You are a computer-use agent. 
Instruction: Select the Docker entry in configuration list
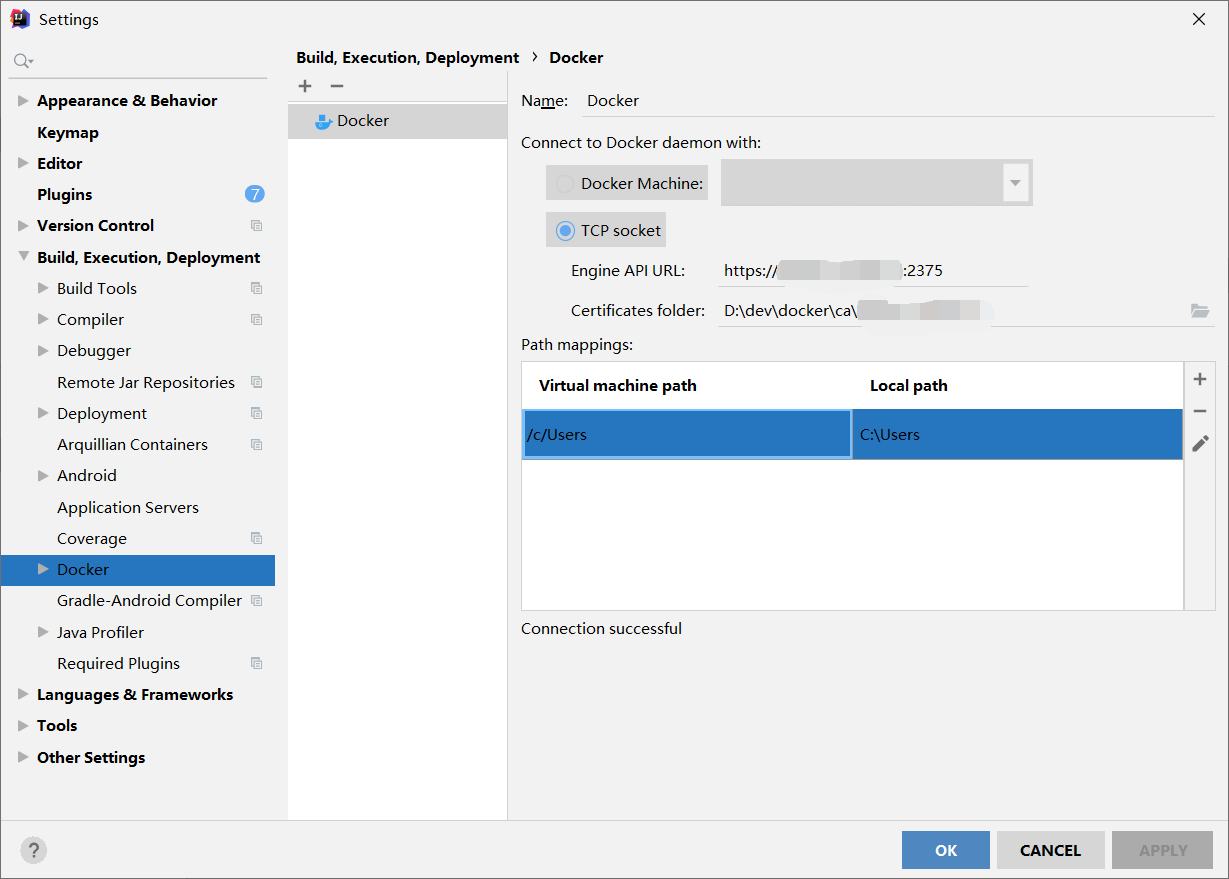(x=363, y=121)
